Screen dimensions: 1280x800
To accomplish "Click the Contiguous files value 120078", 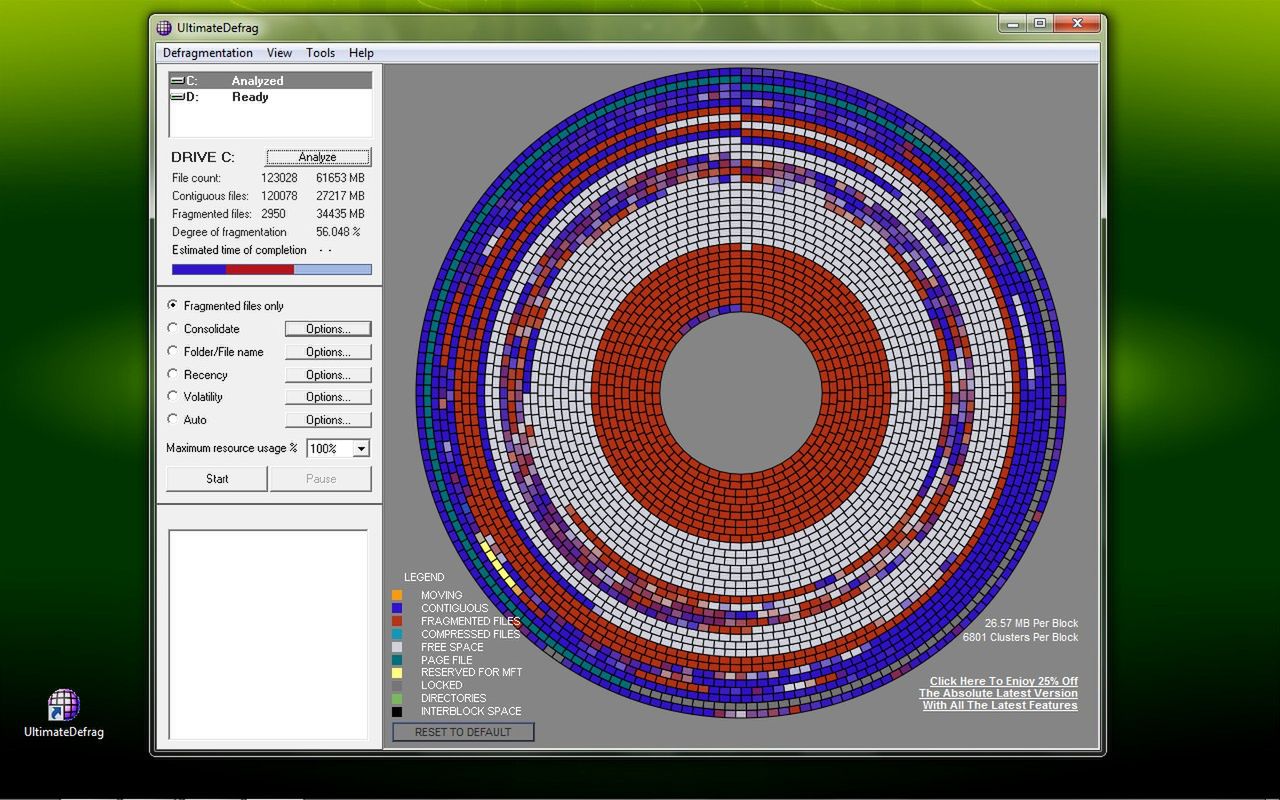I will pos(279,196).
